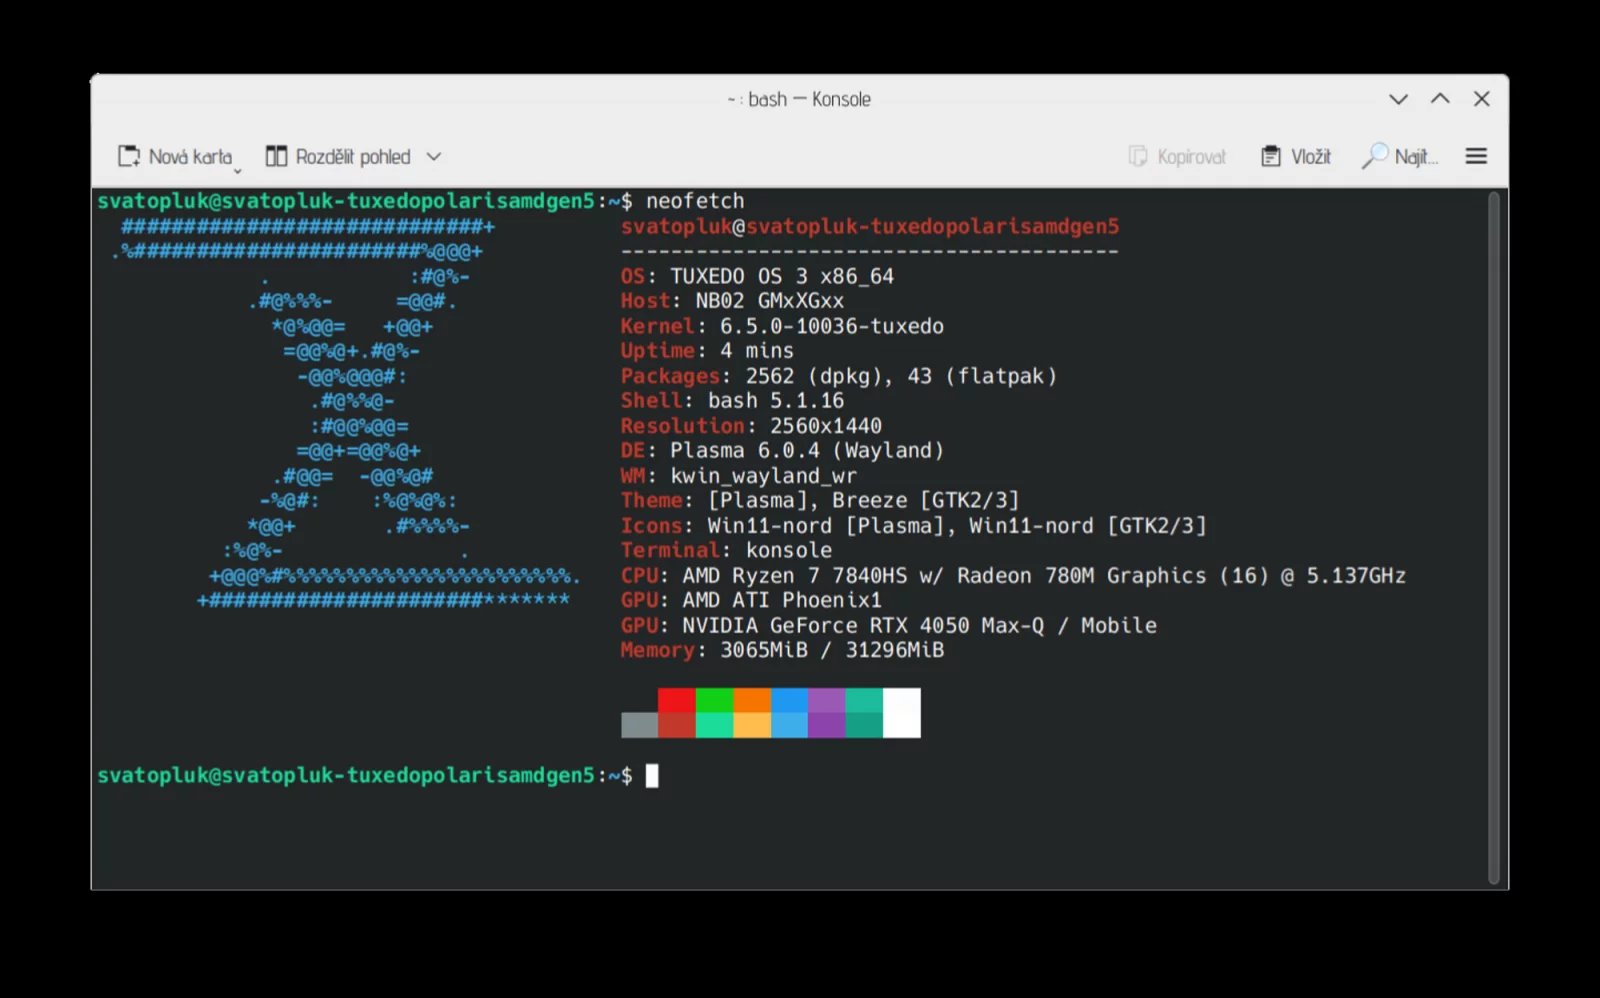Click the Kopírovat copy button
The height and width of the screenshot is (998, 1600).
1177,157
